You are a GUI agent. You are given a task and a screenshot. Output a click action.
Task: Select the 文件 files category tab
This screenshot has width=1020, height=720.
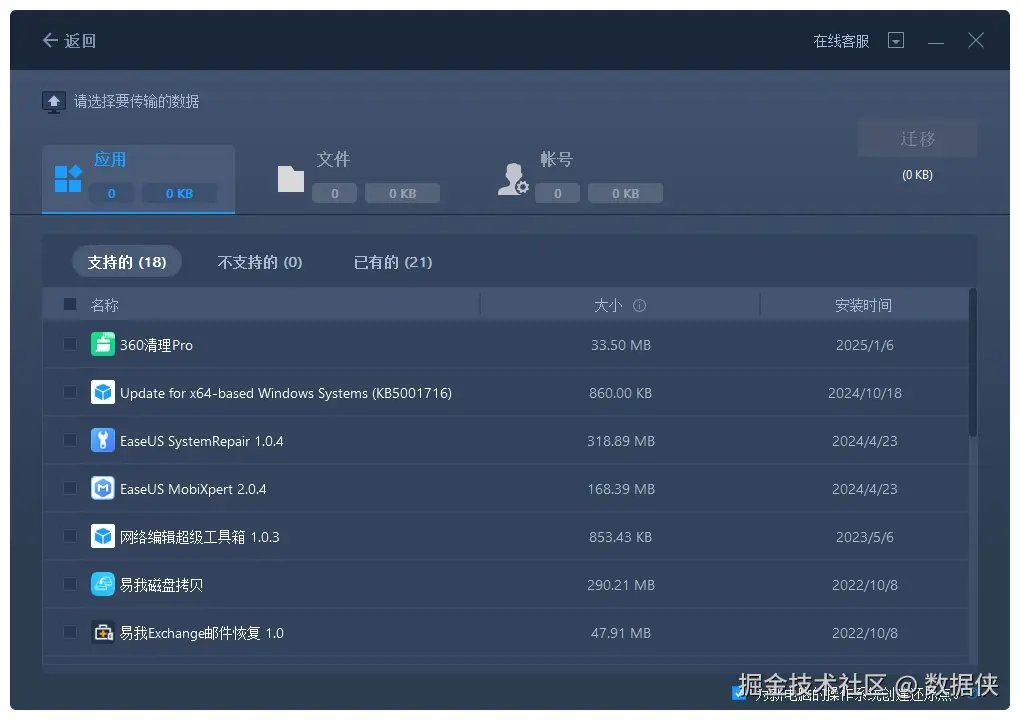point(359,179)
